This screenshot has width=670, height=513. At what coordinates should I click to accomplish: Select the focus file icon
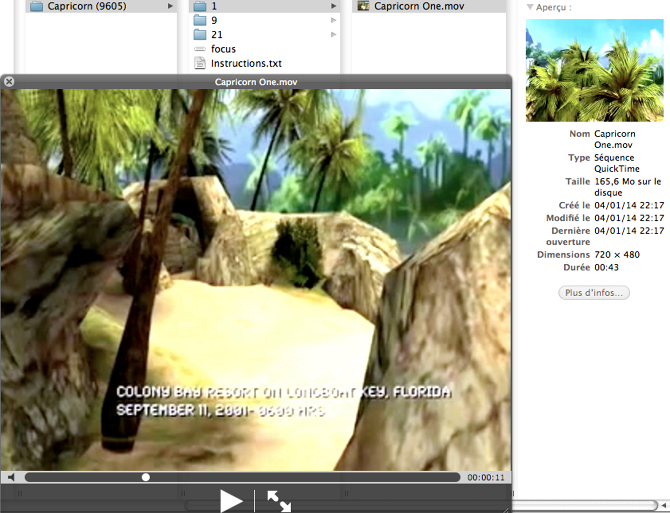point(199,49)
